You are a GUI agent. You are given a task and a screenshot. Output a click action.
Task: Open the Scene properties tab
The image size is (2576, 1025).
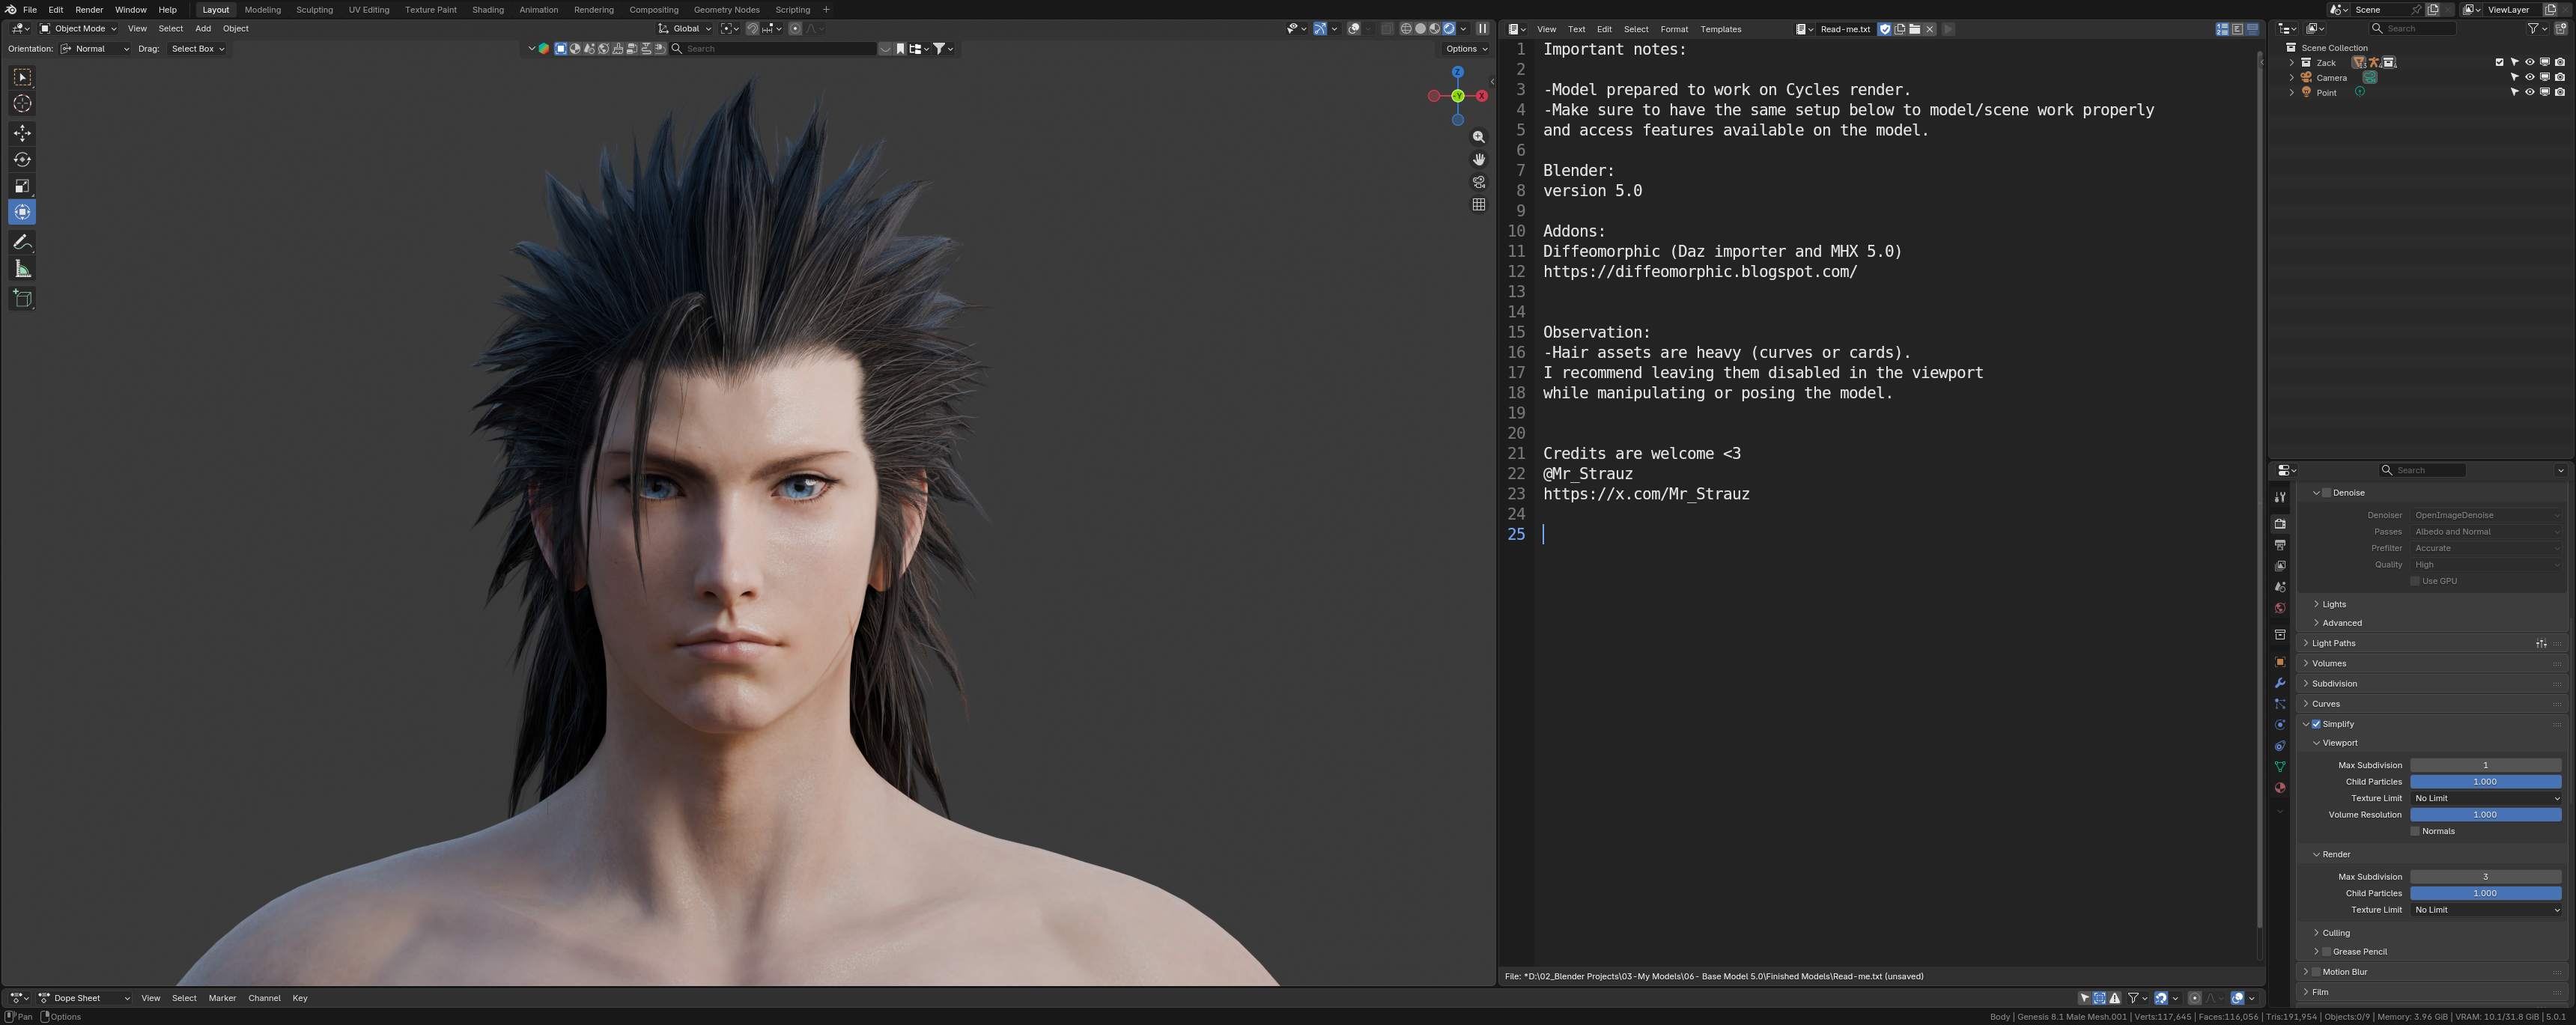[x=2280, y=587]
